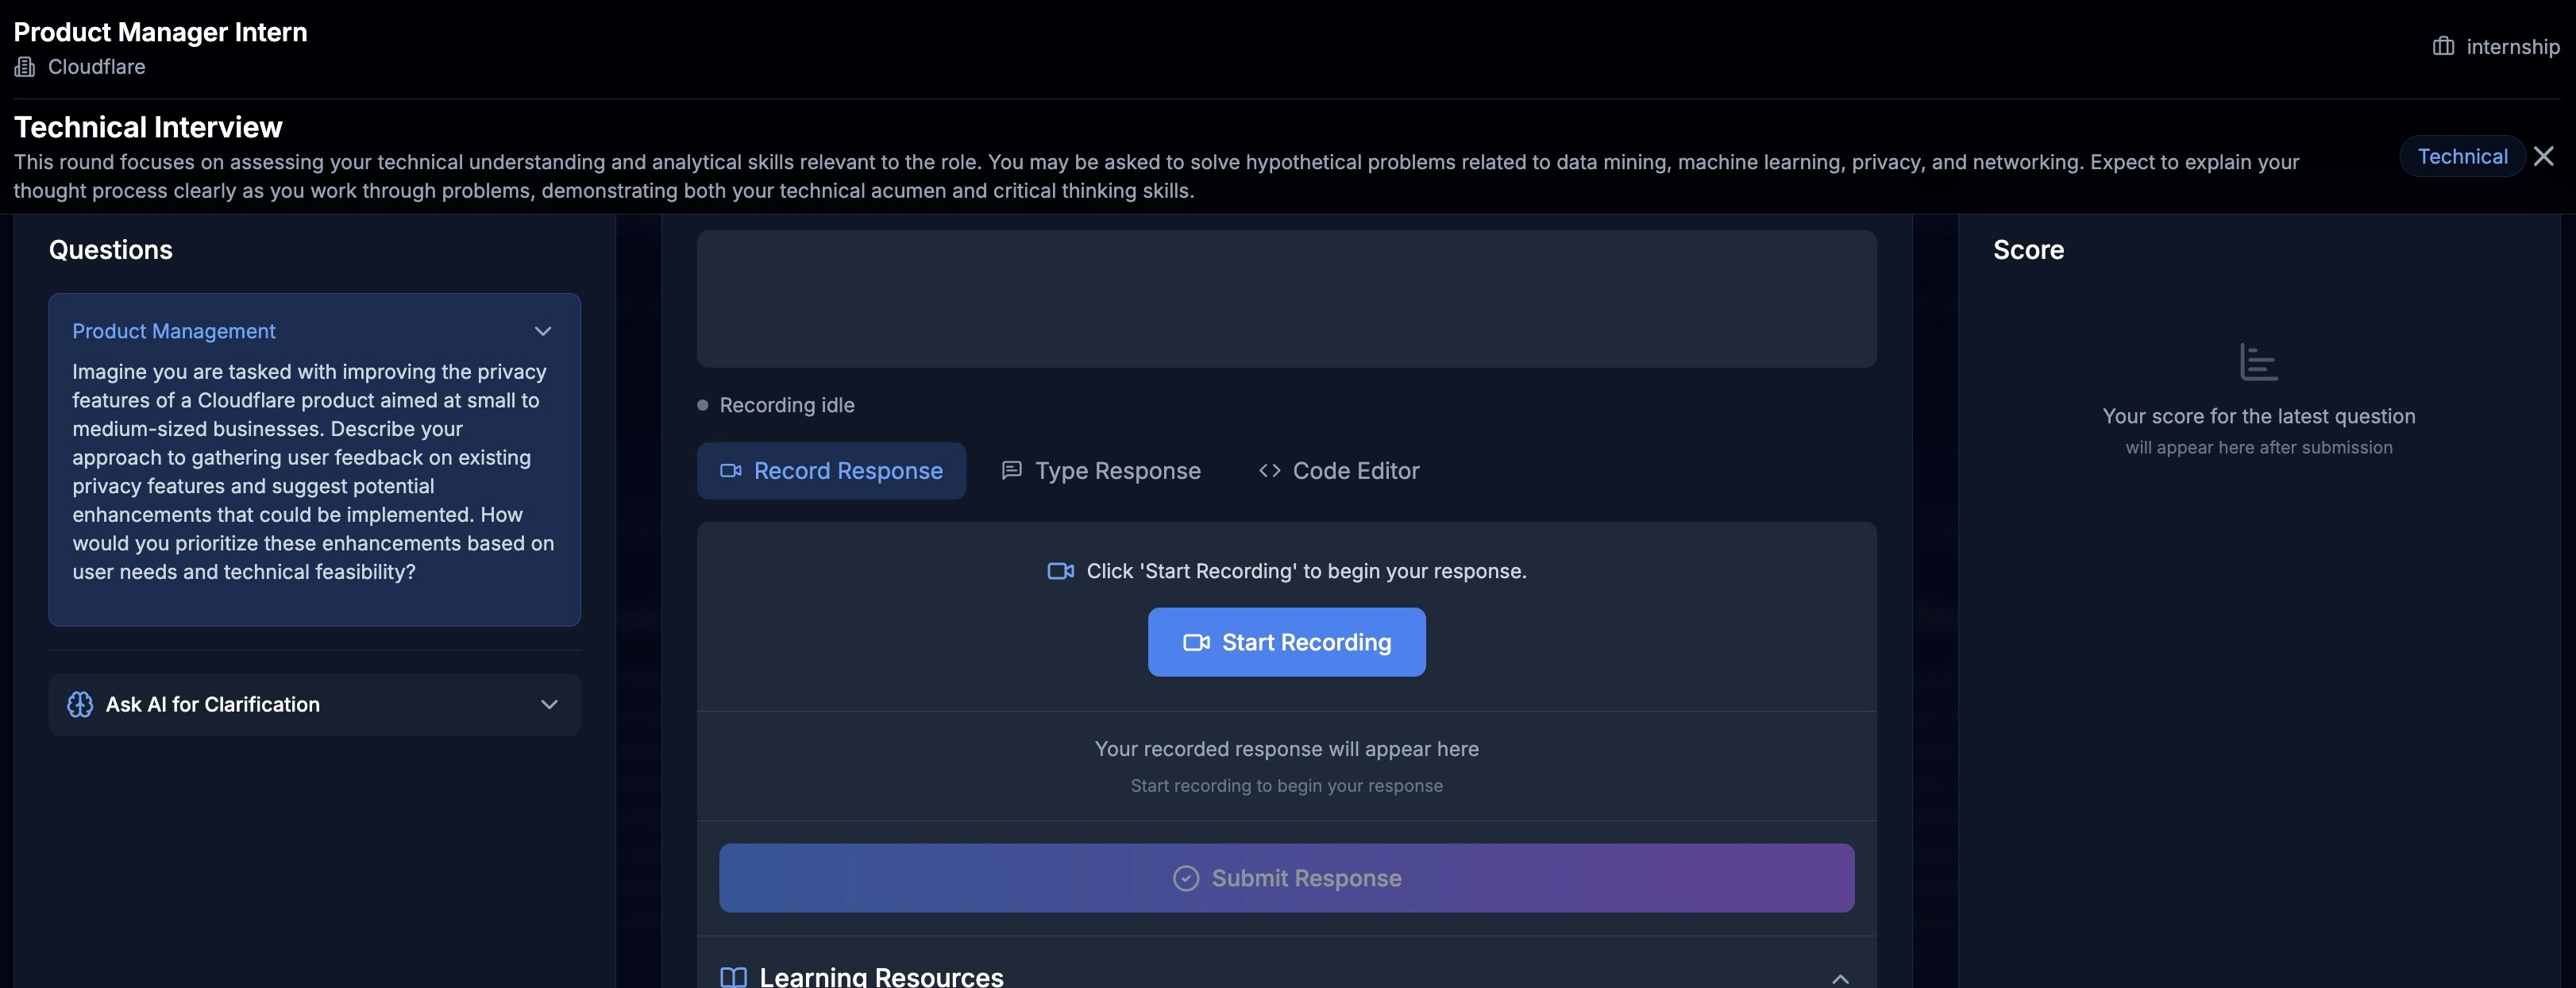
Task: Click the empty video preview area
Action: (1286, 298)
